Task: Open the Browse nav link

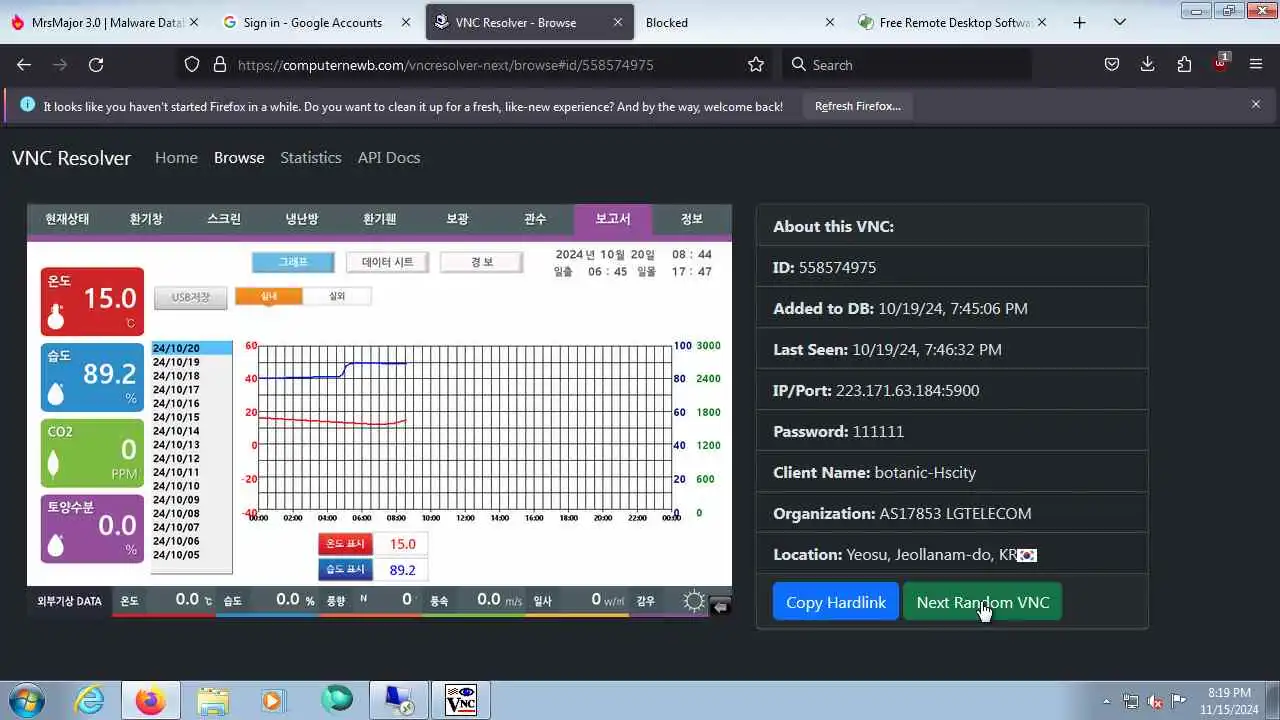Action: [239, 158]
